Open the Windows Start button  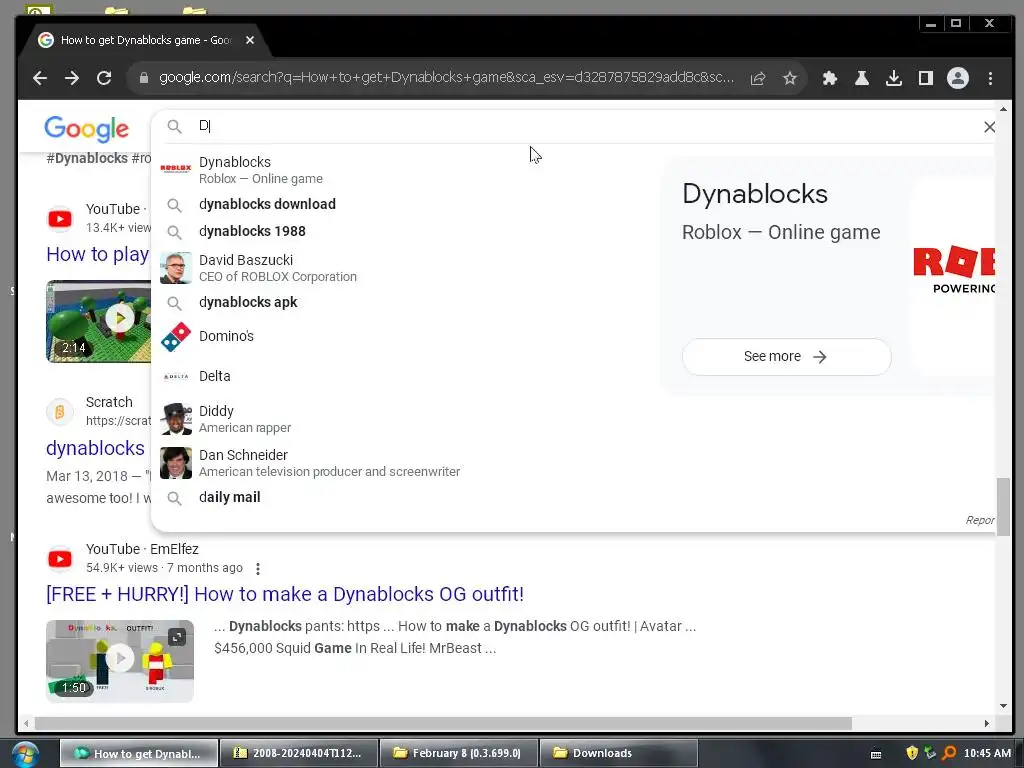[25, 754]
